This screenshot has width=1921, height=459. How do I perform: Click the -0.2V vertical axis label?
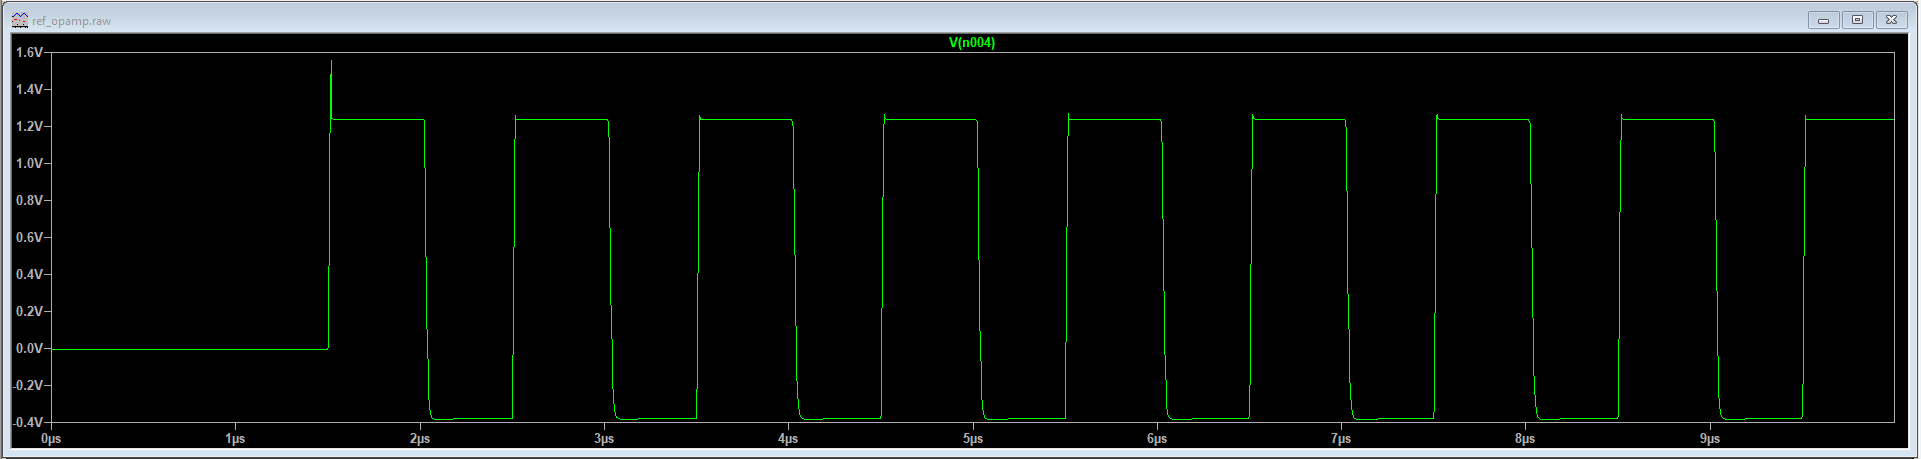(x=27, y=385)
